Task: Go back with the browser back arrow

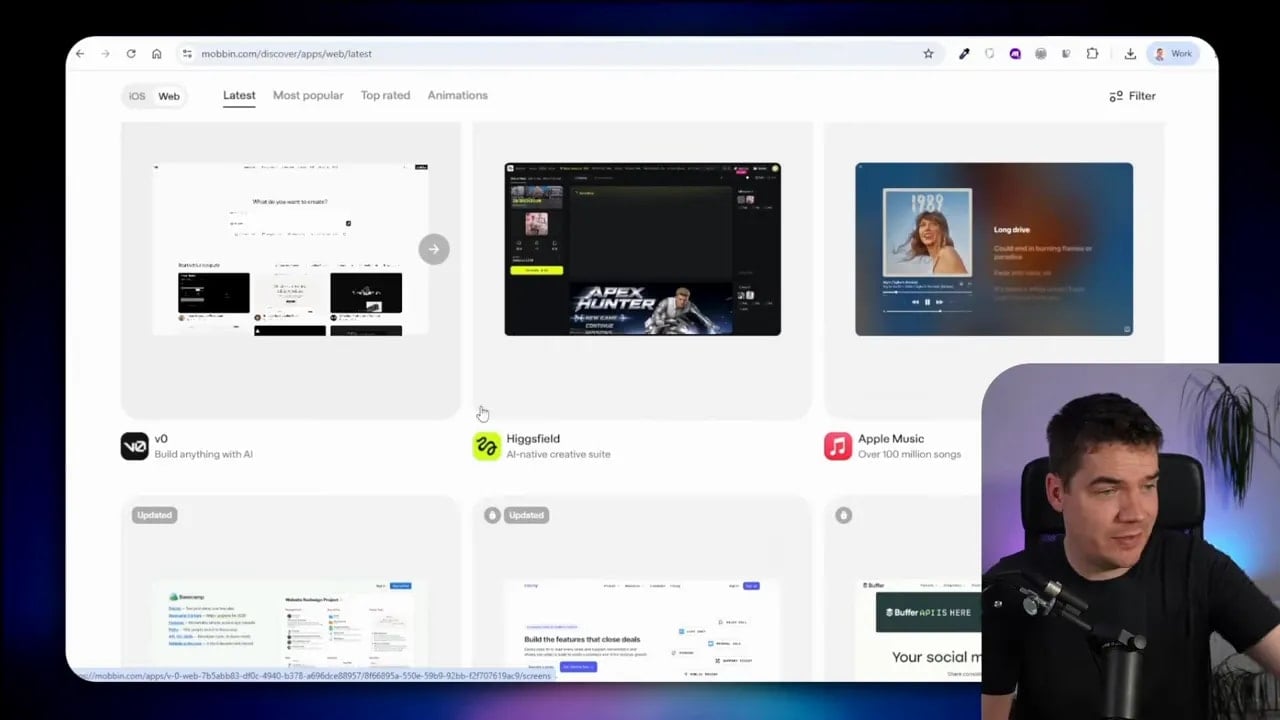Action: 80,54
